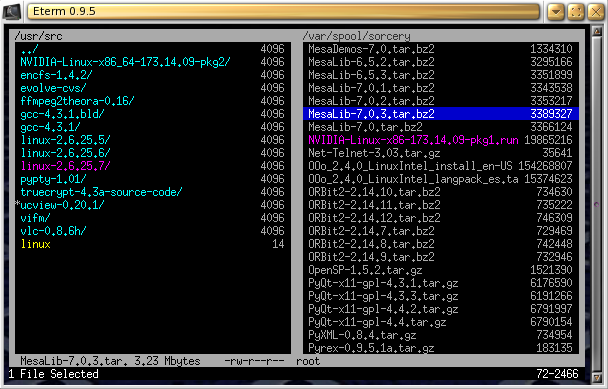
Task: Click the 1 File Selected message
Action: [53, 374]
